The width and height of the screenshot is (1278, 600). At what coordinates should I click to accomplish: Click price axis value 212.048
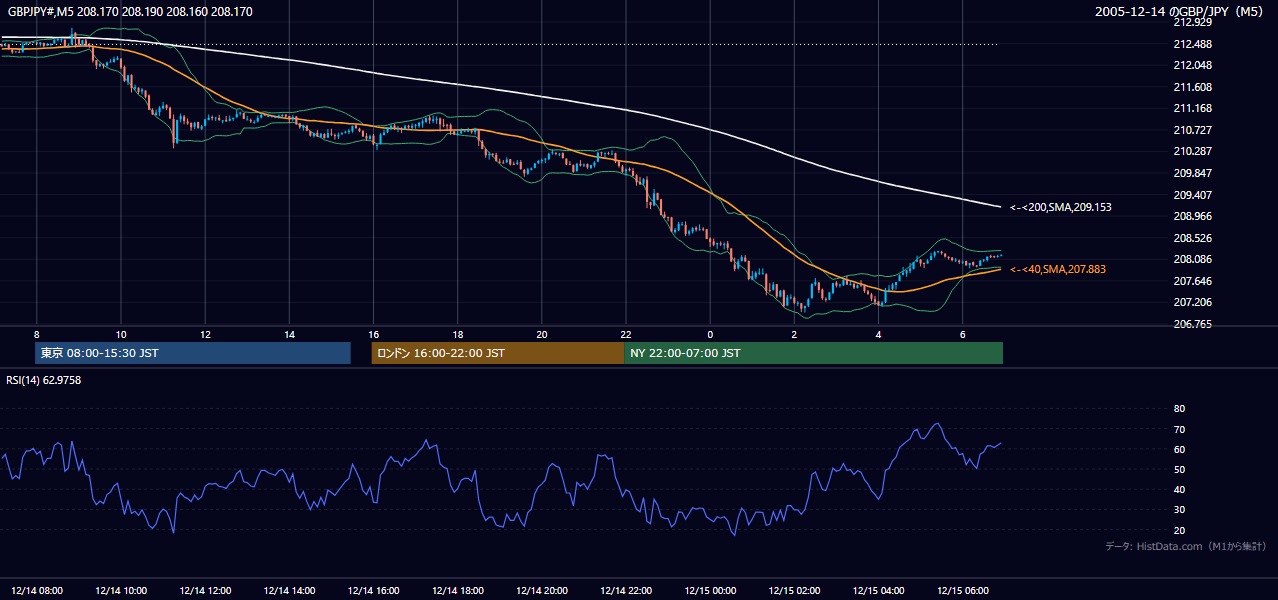click(1192, 66)
